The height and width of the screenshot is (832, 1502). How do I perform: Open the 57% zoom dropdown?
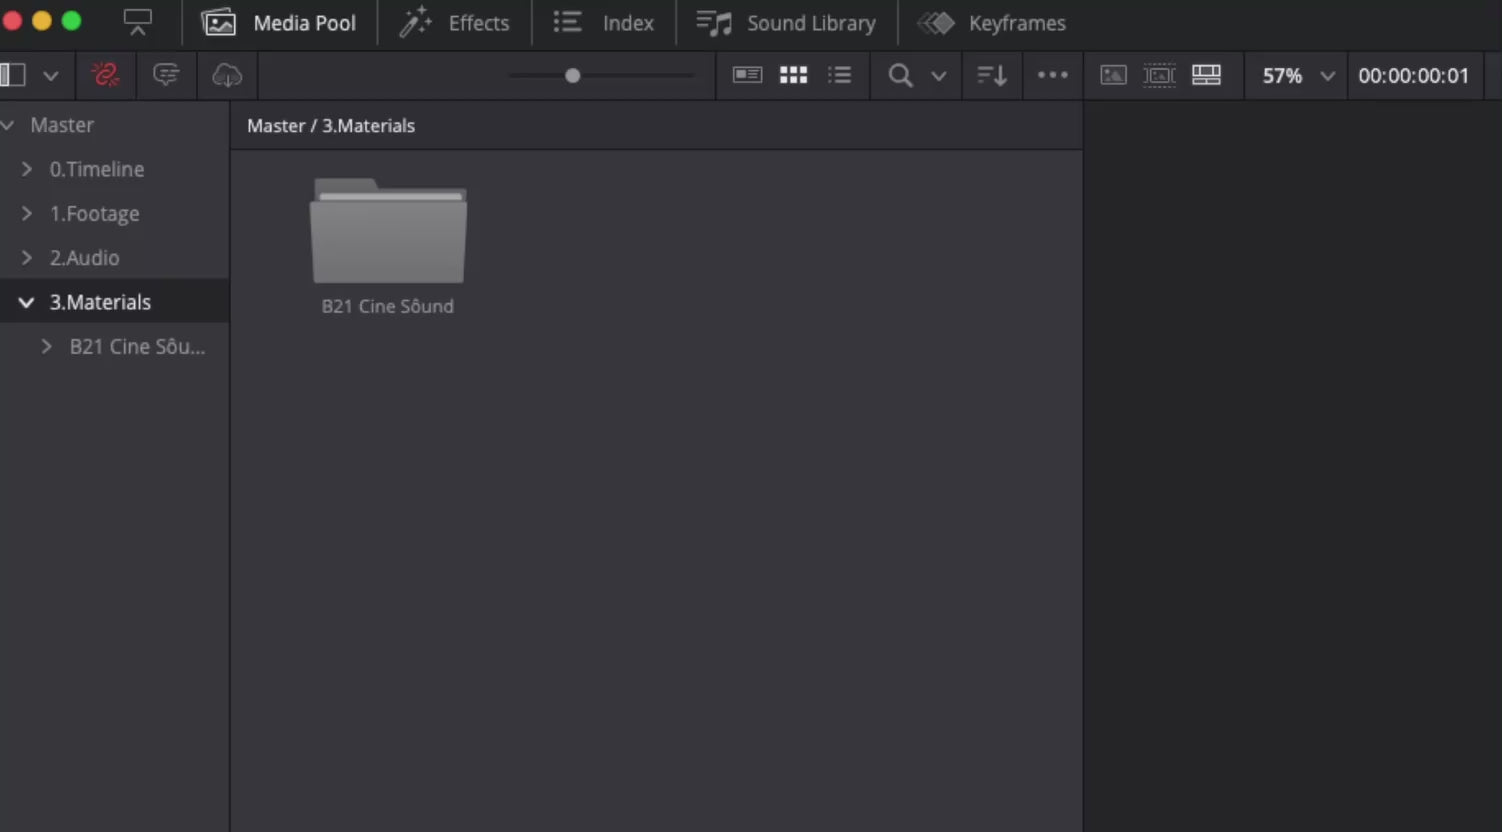pos(1327,76)
